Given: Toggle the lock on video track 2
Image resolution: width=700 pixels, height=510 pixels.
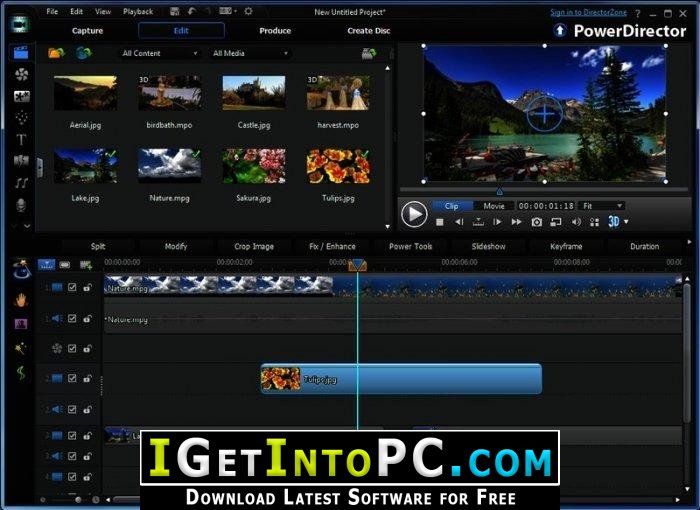Looking at the screenshot, I should click(x=88, y=379).
